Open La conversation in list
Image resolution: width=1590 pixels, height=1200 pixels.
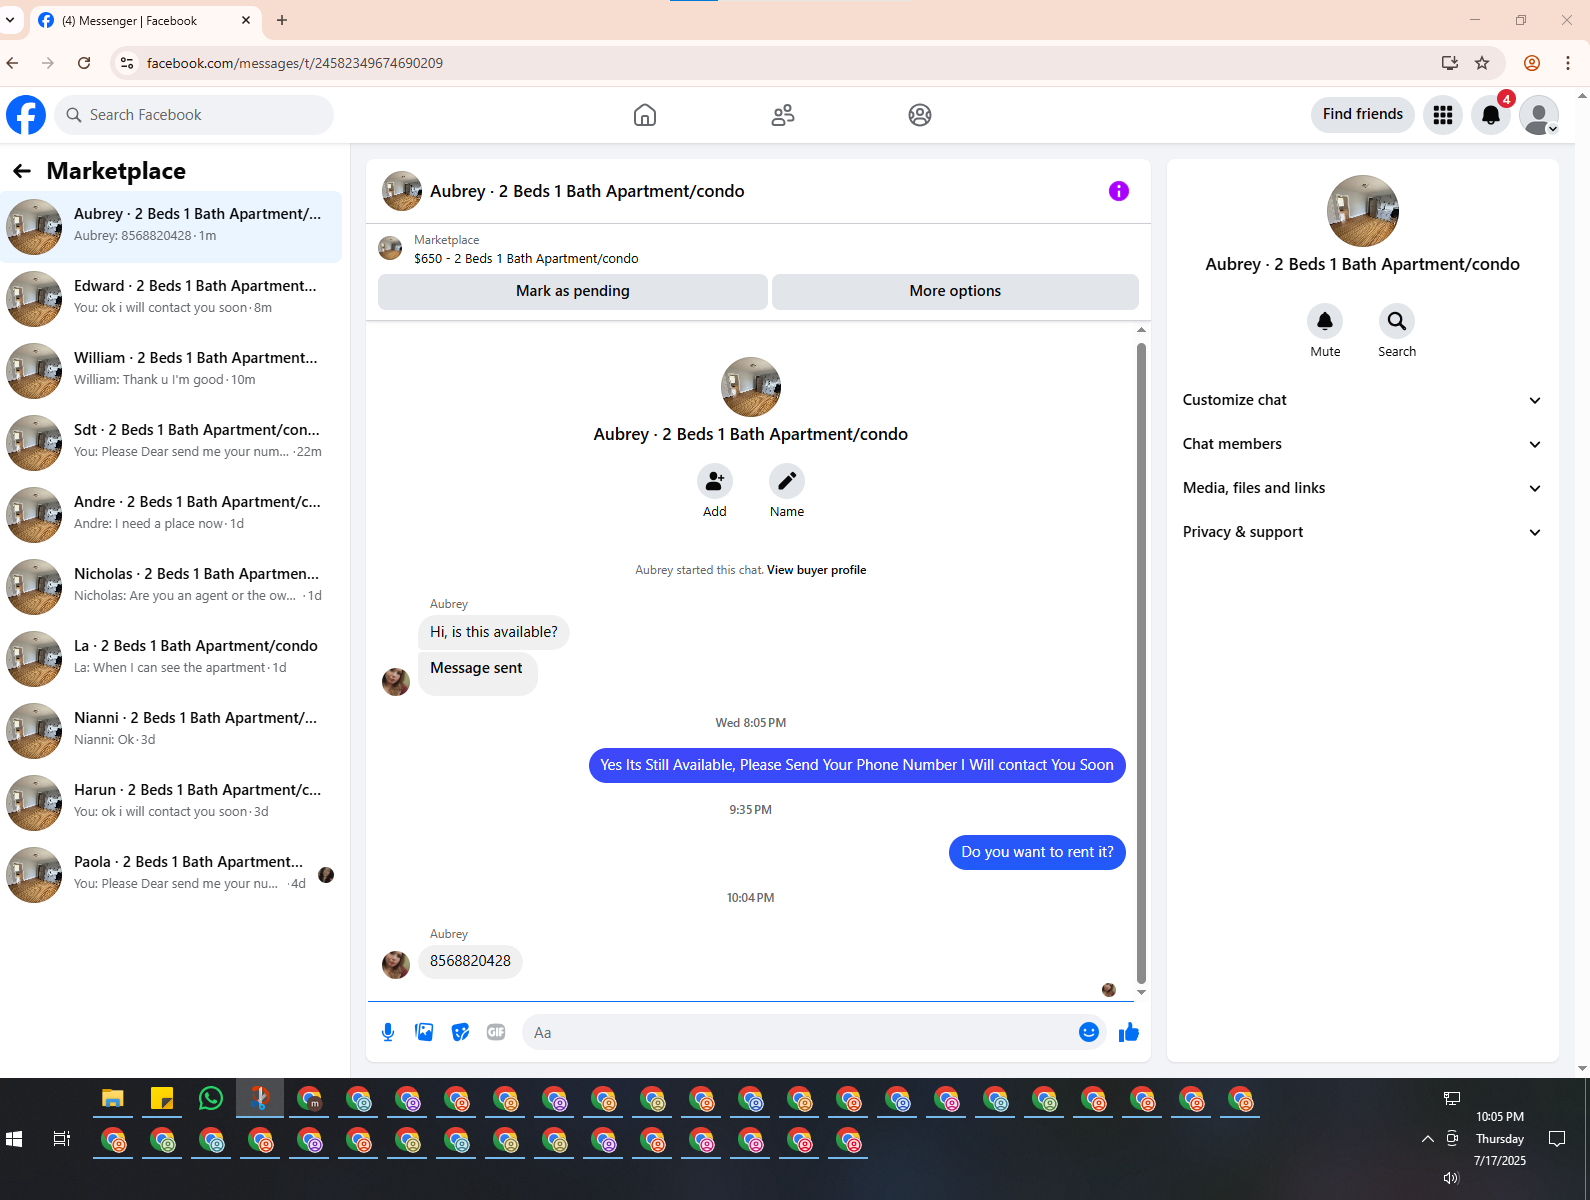(171, 659)
